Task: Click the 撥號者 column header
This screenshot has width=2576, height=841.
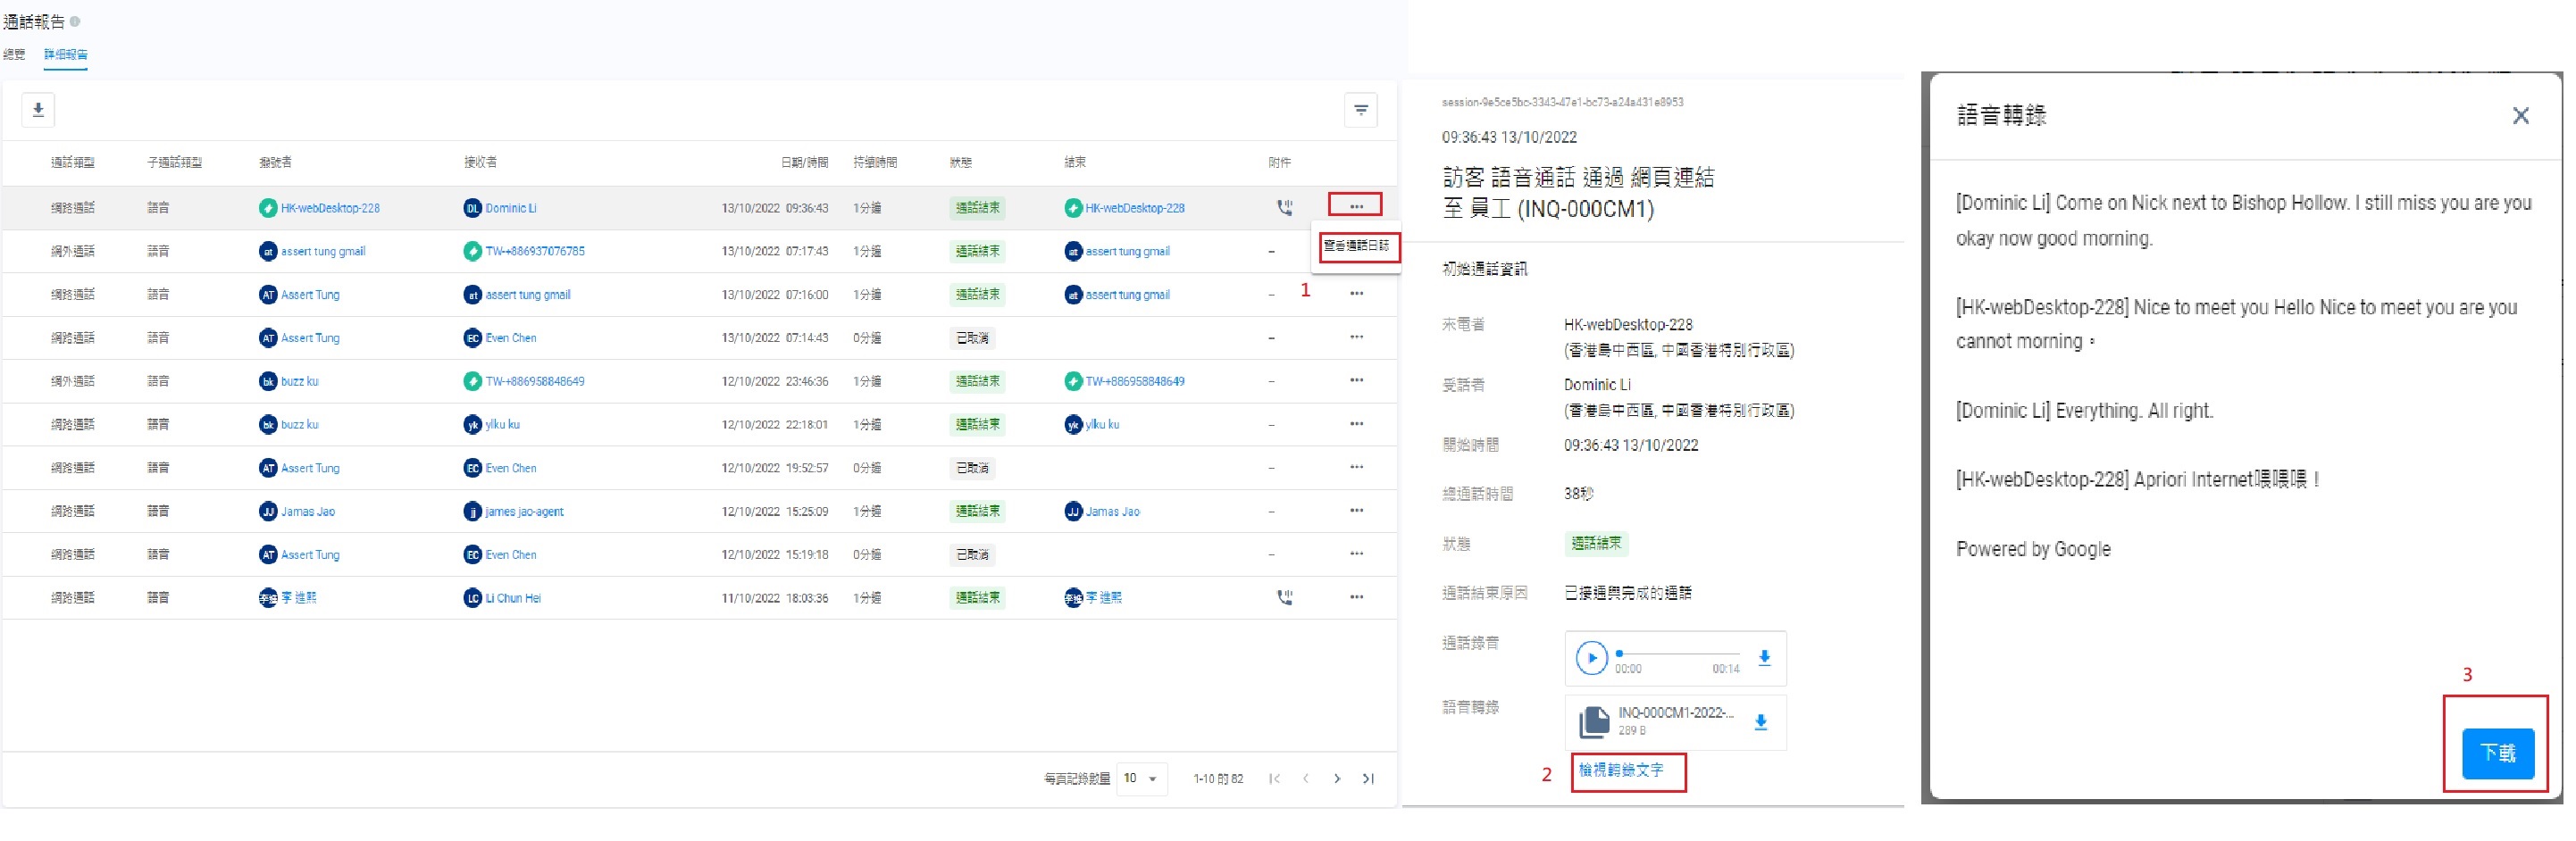Action: tap(275, 162)
